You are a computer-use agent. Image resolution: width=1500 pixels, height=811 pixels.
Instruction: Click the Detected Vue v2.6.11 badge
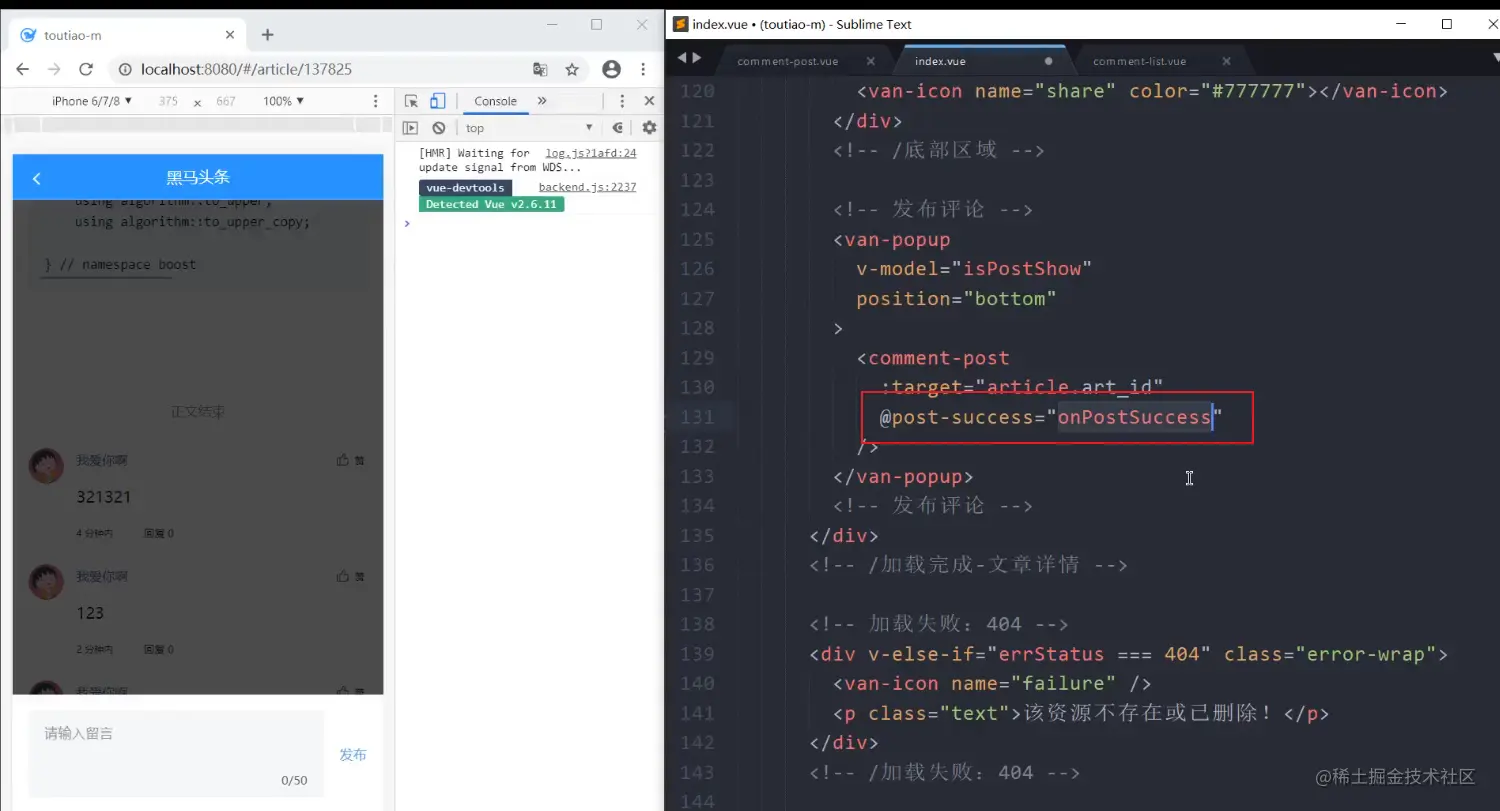pyautogui.click(x=492, y=204)
